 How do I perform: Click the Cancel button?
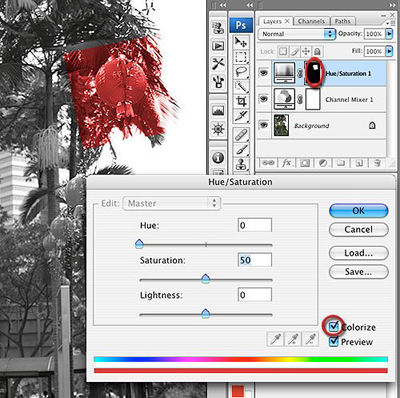point(359,229)
